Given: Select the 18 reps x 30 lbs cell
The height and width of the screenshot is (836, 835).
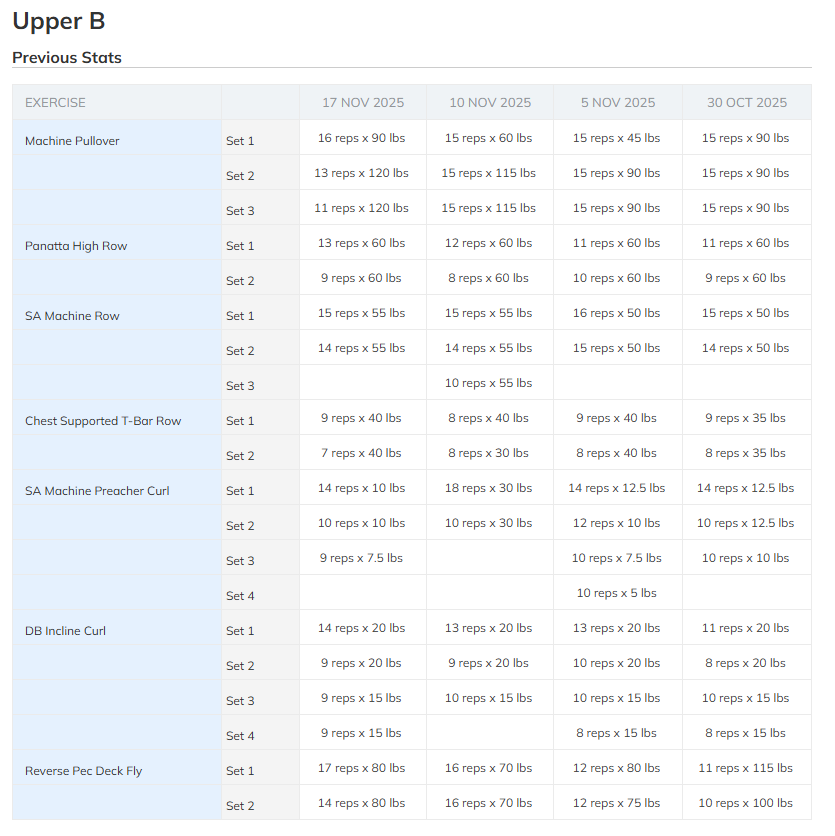Looking at the screenshot, I should [x=488, y=488].
